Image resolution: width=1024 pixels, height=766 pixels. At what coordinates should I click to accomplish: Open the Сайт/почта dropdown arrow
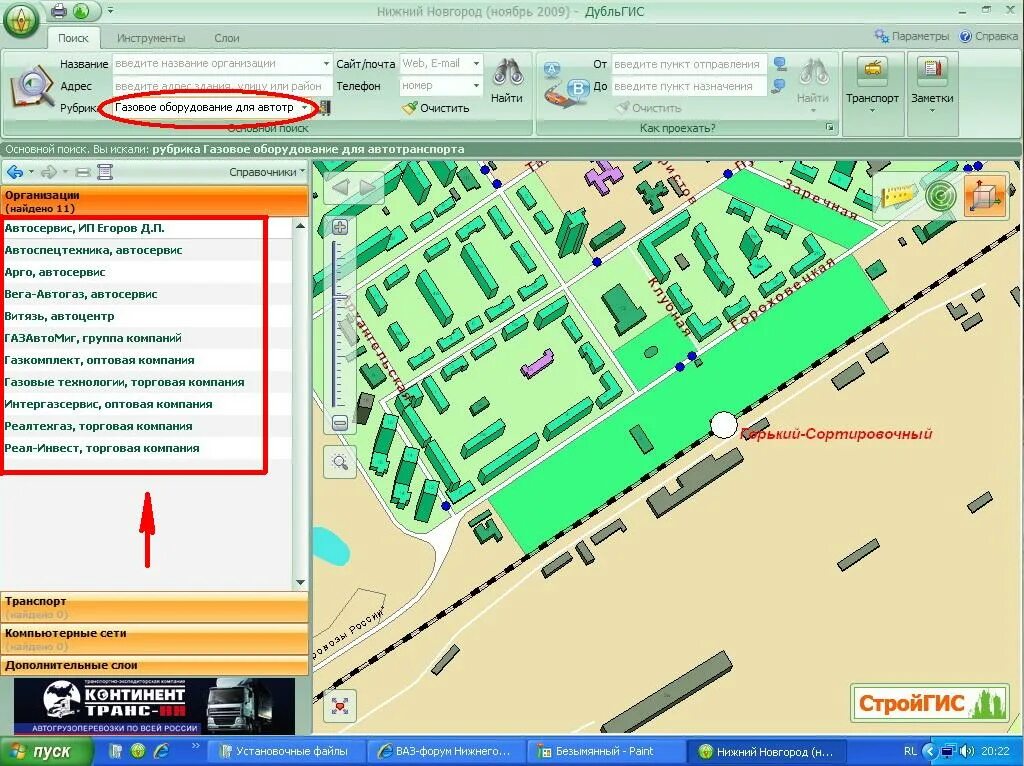click(x=476, y=63)
